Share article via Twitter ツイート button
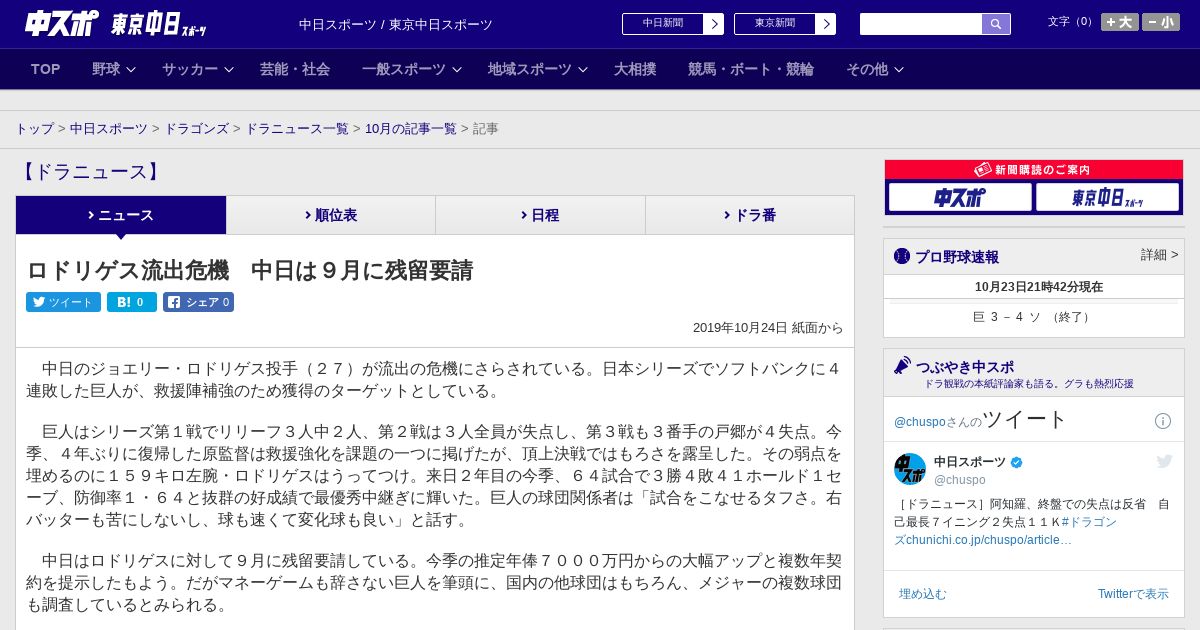The image size is (1200, 630). click(x=63, y=302)
